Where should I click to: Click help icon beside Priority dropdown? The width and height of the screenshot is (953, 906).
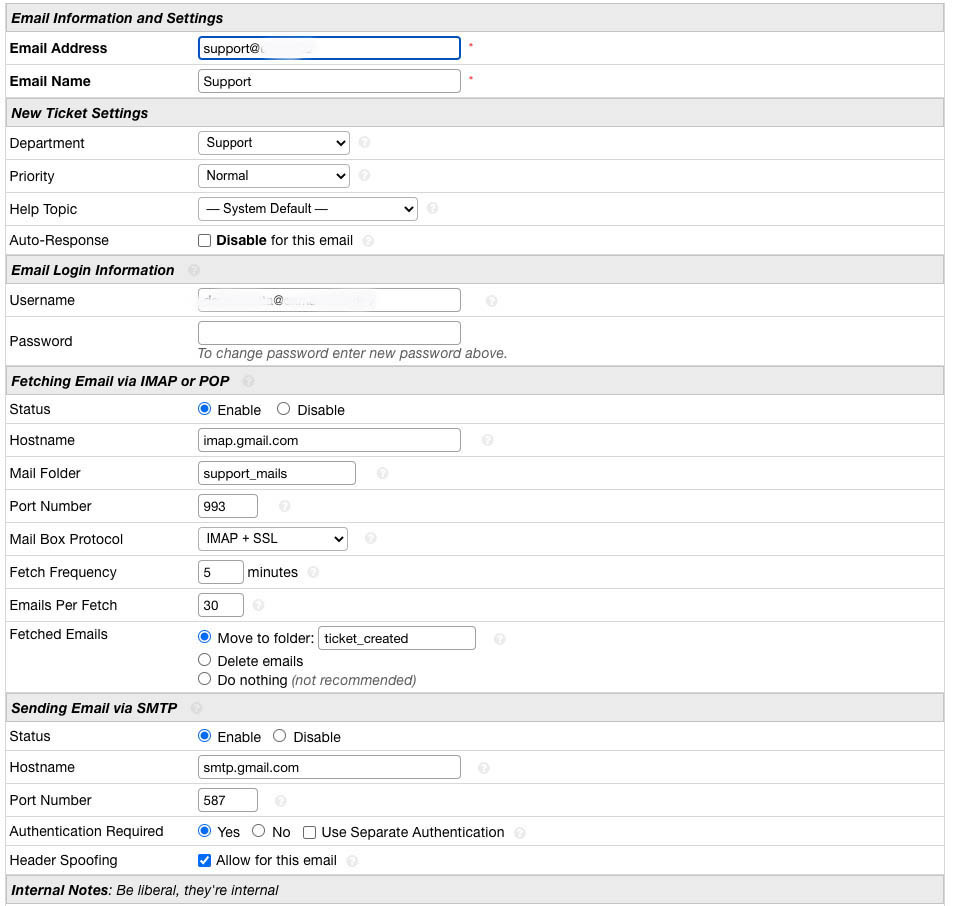click(364, 176)
